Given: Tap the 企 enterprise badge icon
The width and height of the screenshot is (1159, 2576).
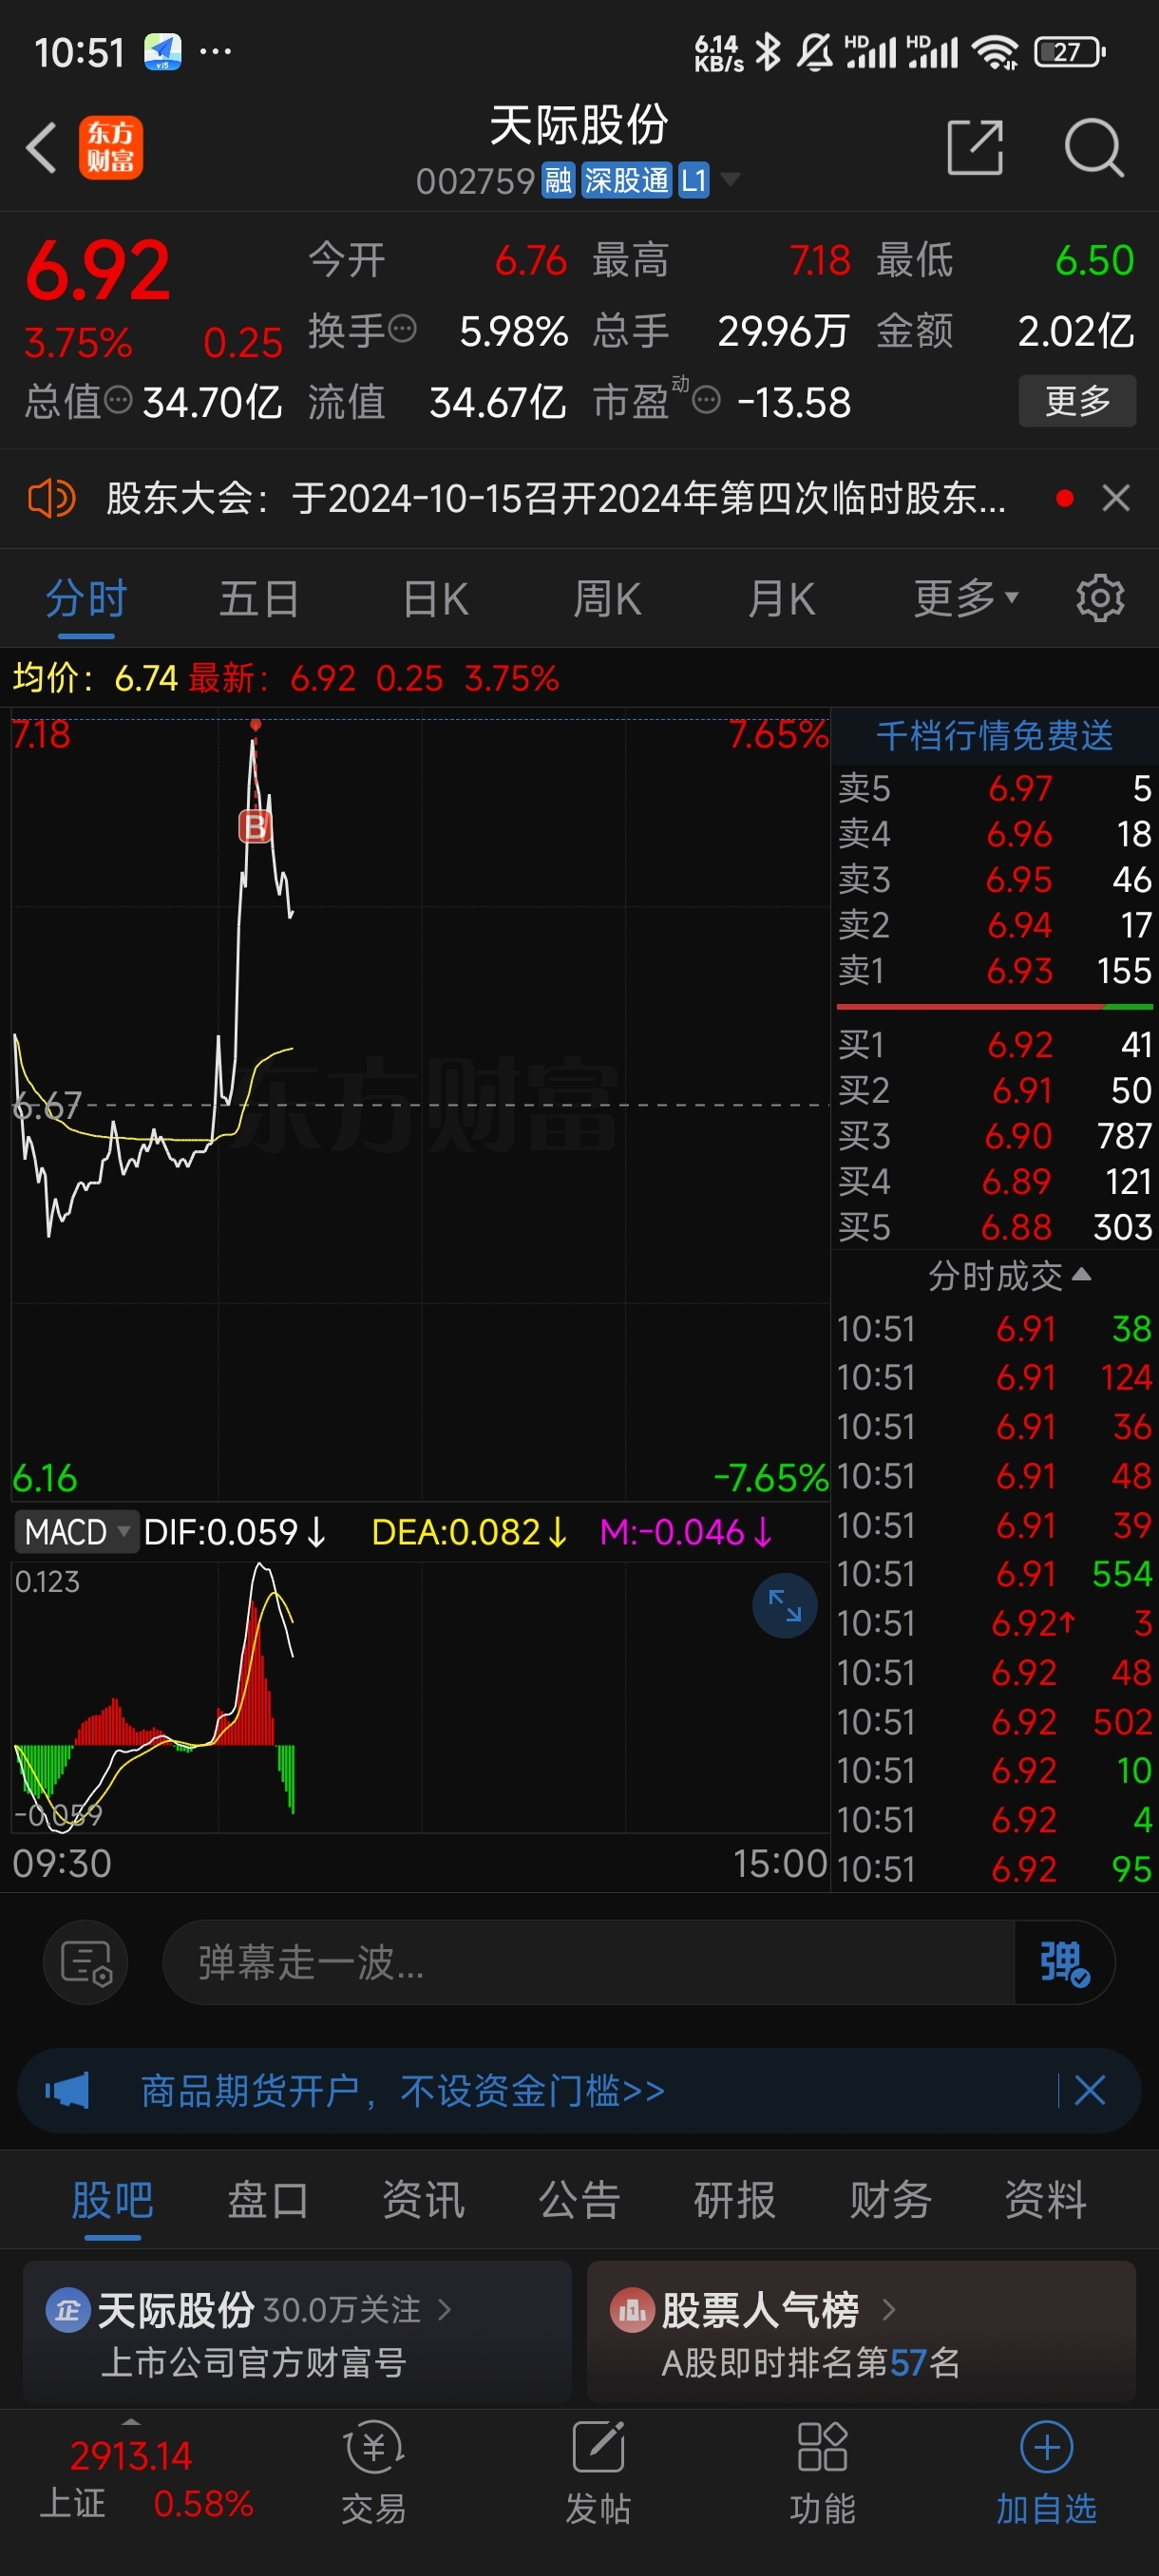Looking at the screenshot, I should [x=68, y=2310].
